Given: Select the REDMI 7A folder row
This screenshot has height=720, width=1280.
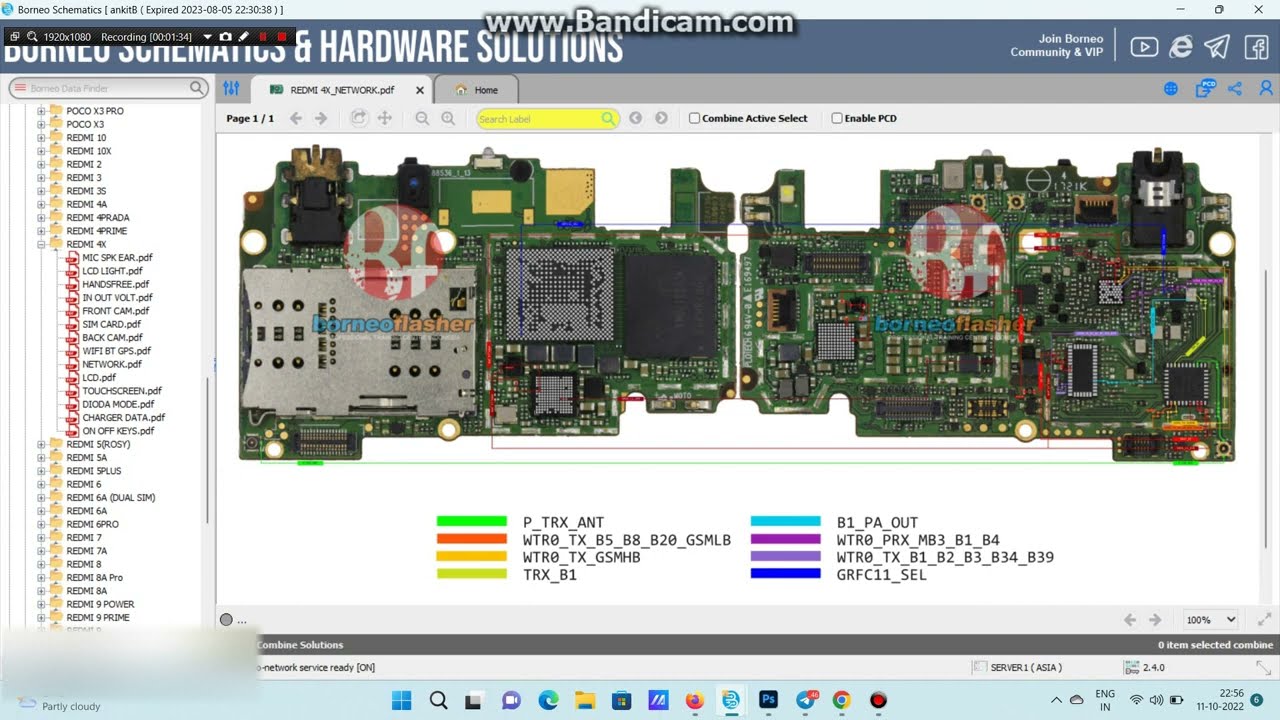Looking at the screenshot, I should point(86,551).
